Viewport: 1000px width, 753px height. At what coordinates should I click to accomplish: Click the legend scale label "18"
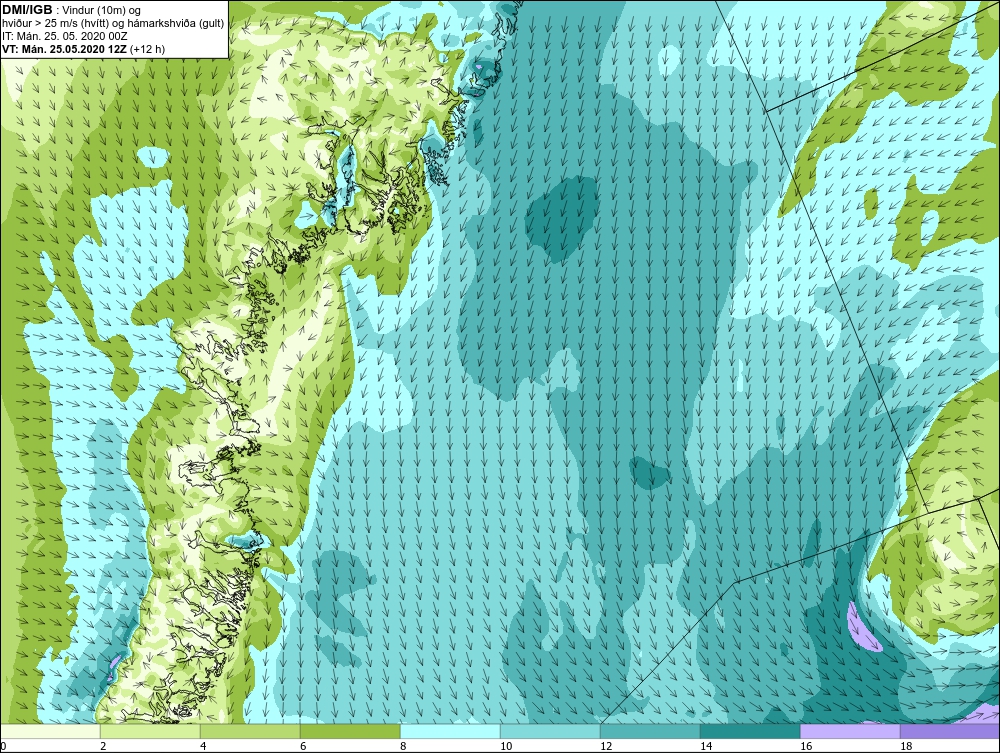(906, 746)
